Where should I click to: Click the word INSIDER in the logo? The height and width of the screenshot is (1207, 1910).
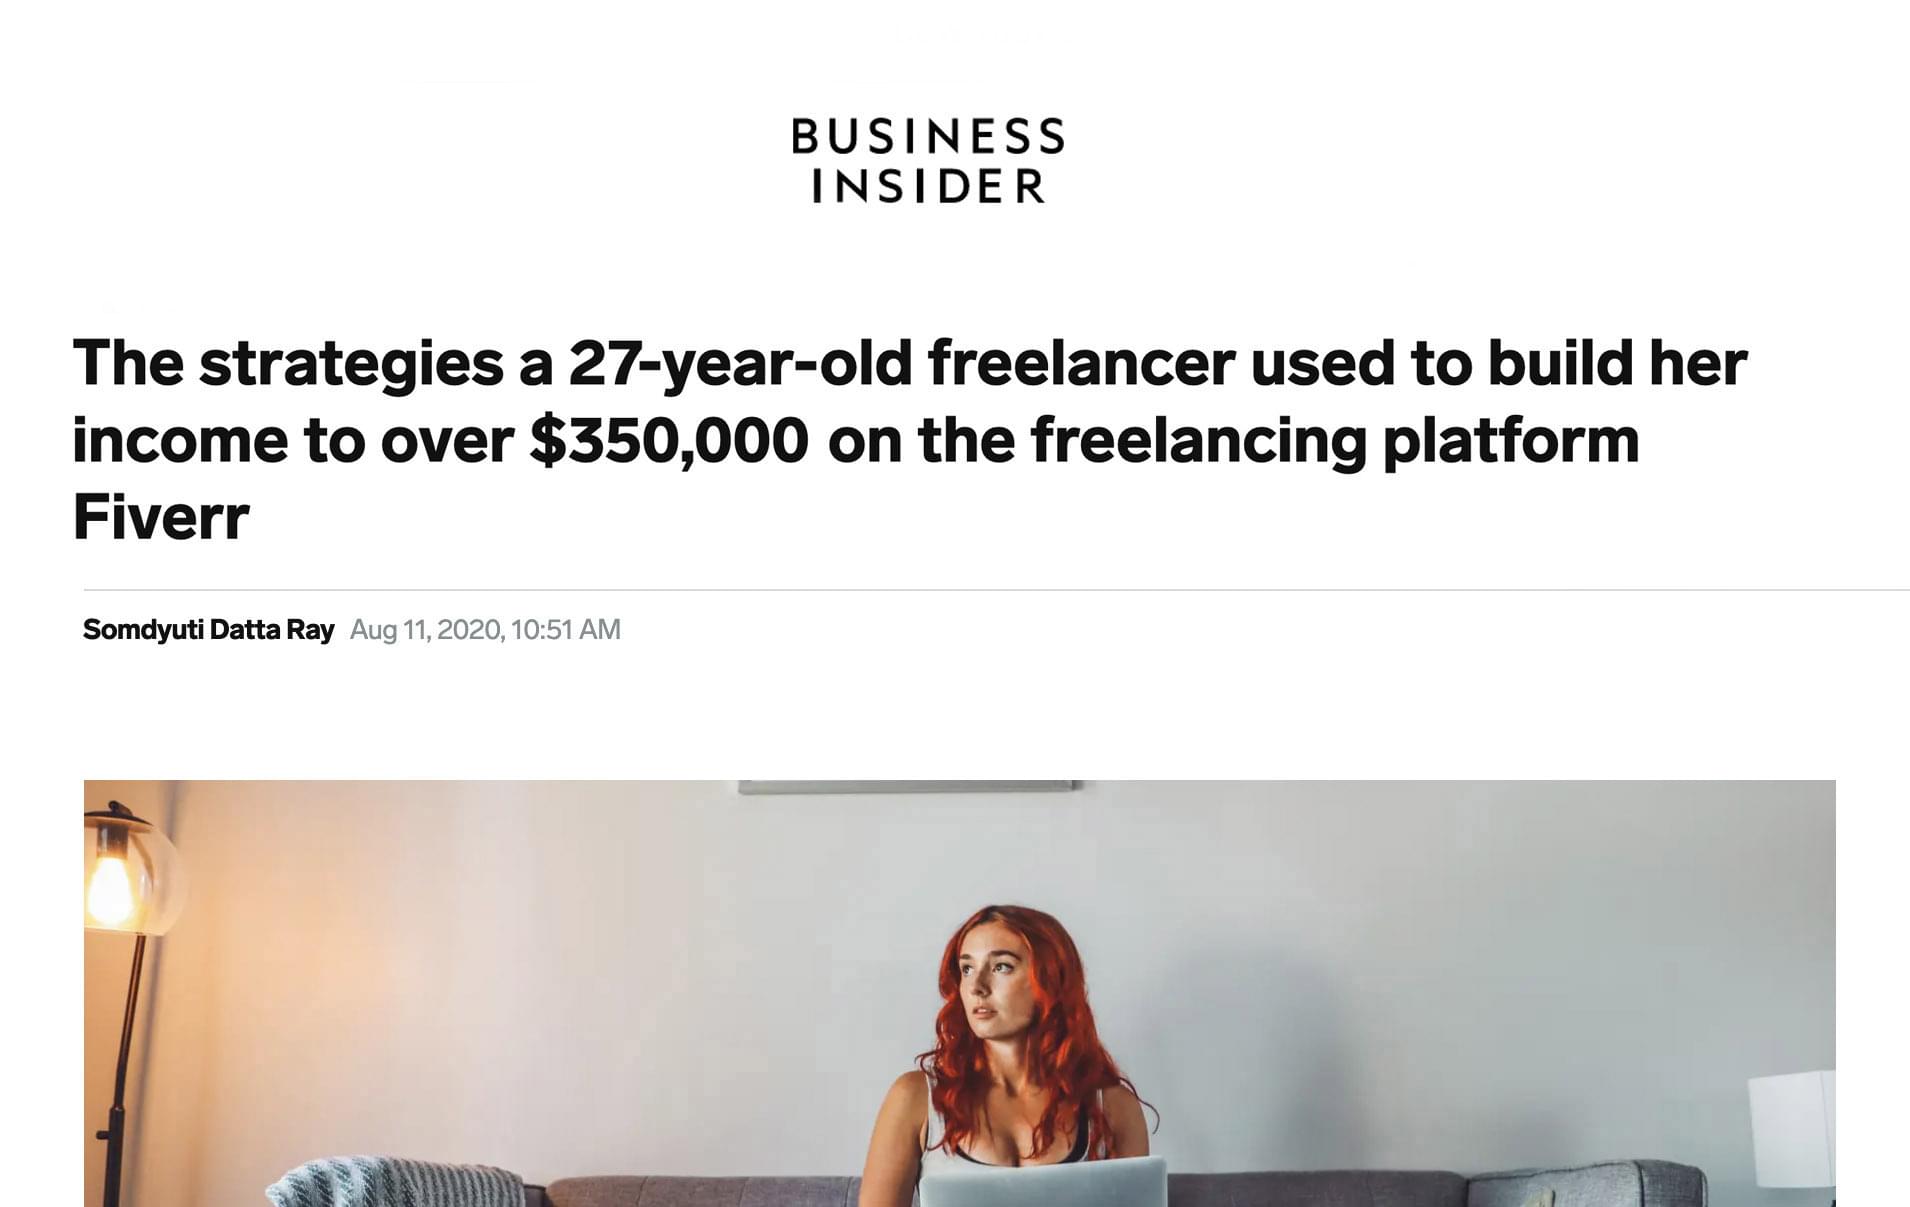[x=928, y=187]
